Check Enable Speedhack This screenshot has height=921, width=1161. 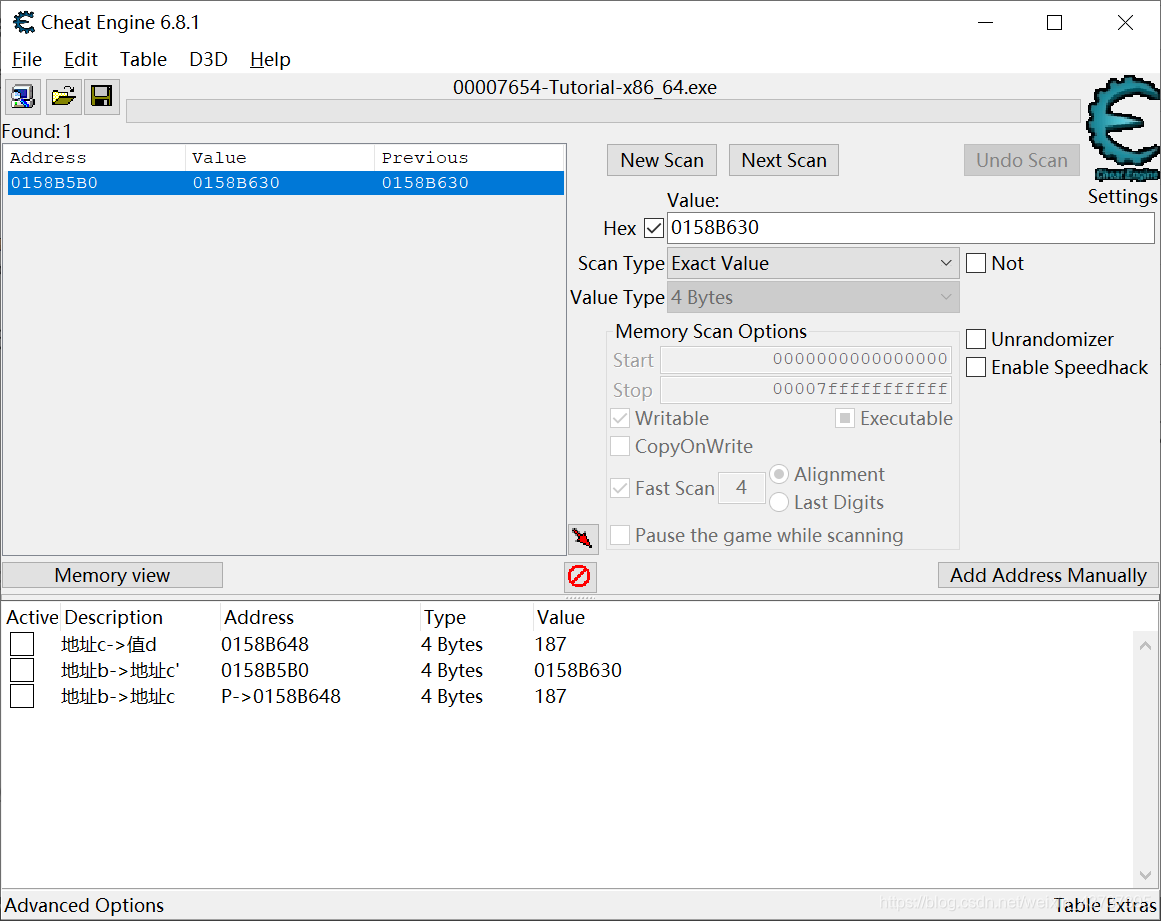click(976, 367)
